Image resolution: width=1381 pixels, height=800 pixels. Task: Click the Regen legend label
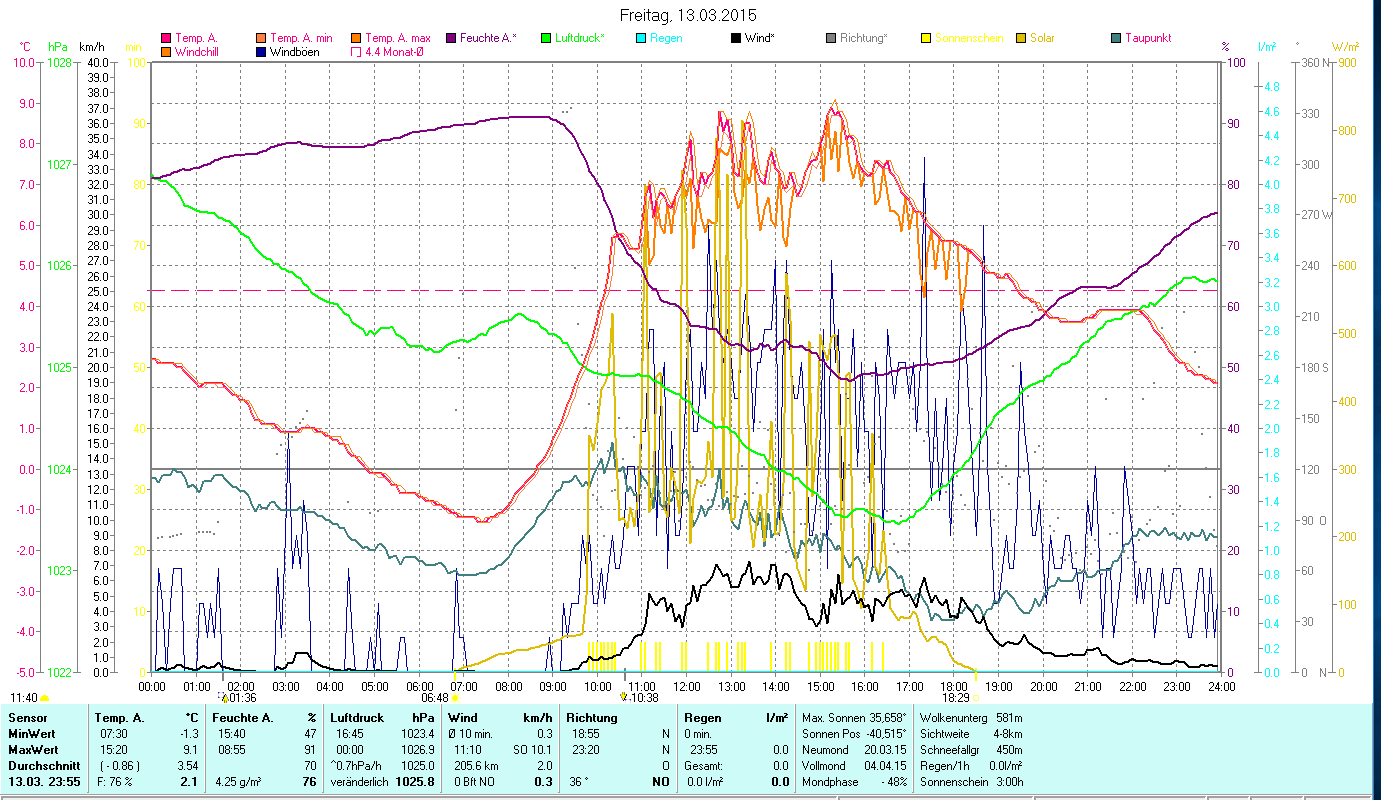665,39
